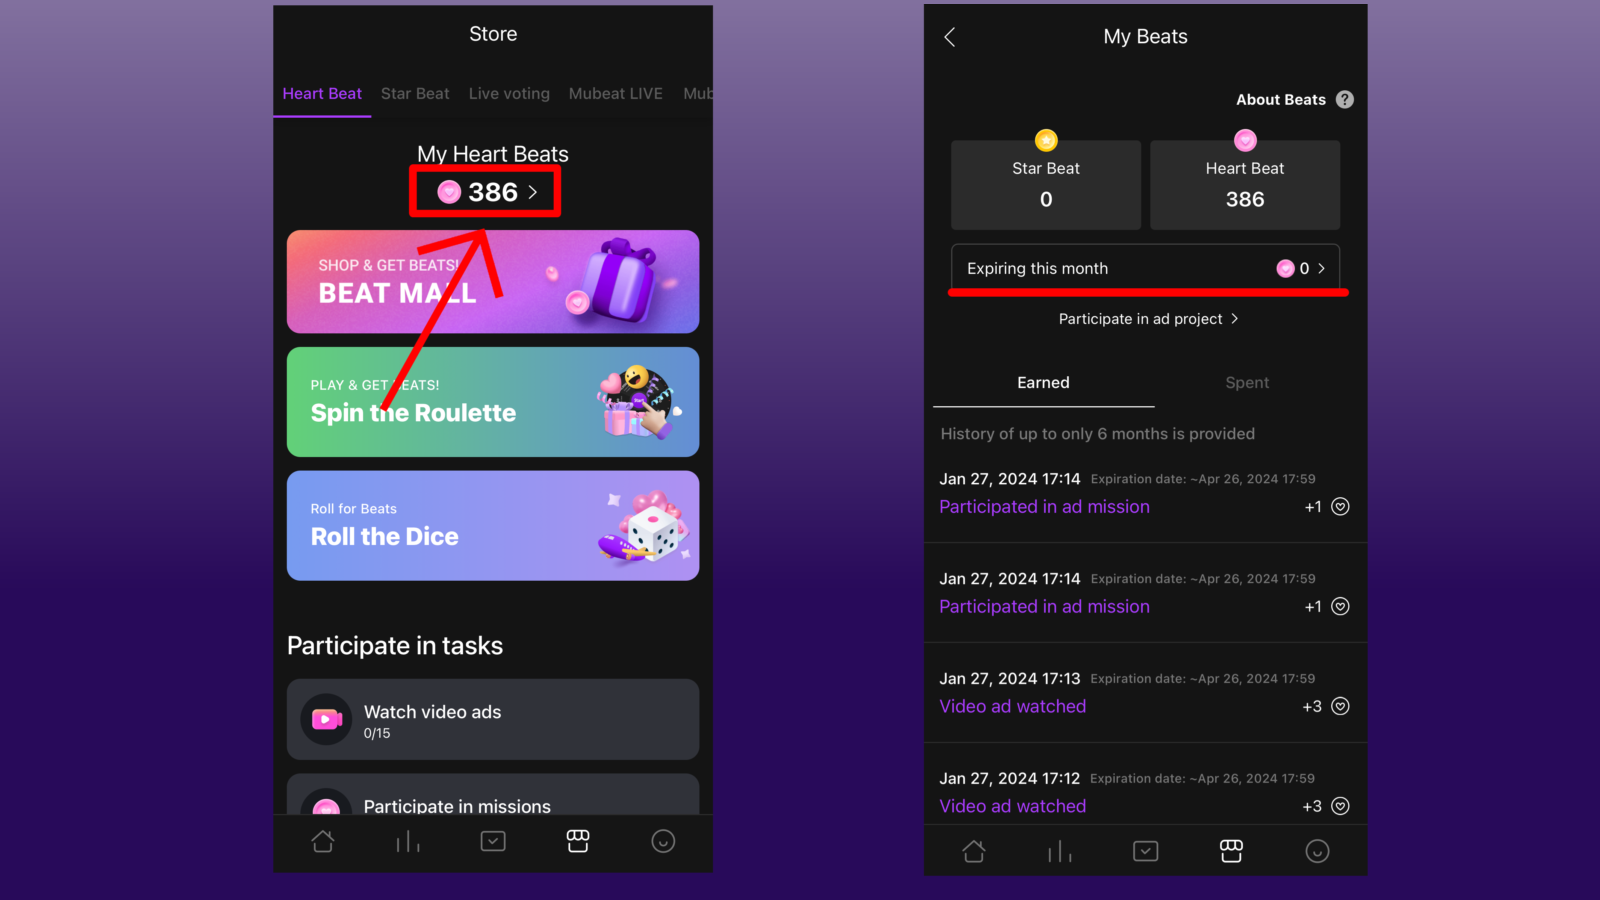
Task: Switch to the Star Beat tab
Action: pyautogui.click(x=415, y=93)
